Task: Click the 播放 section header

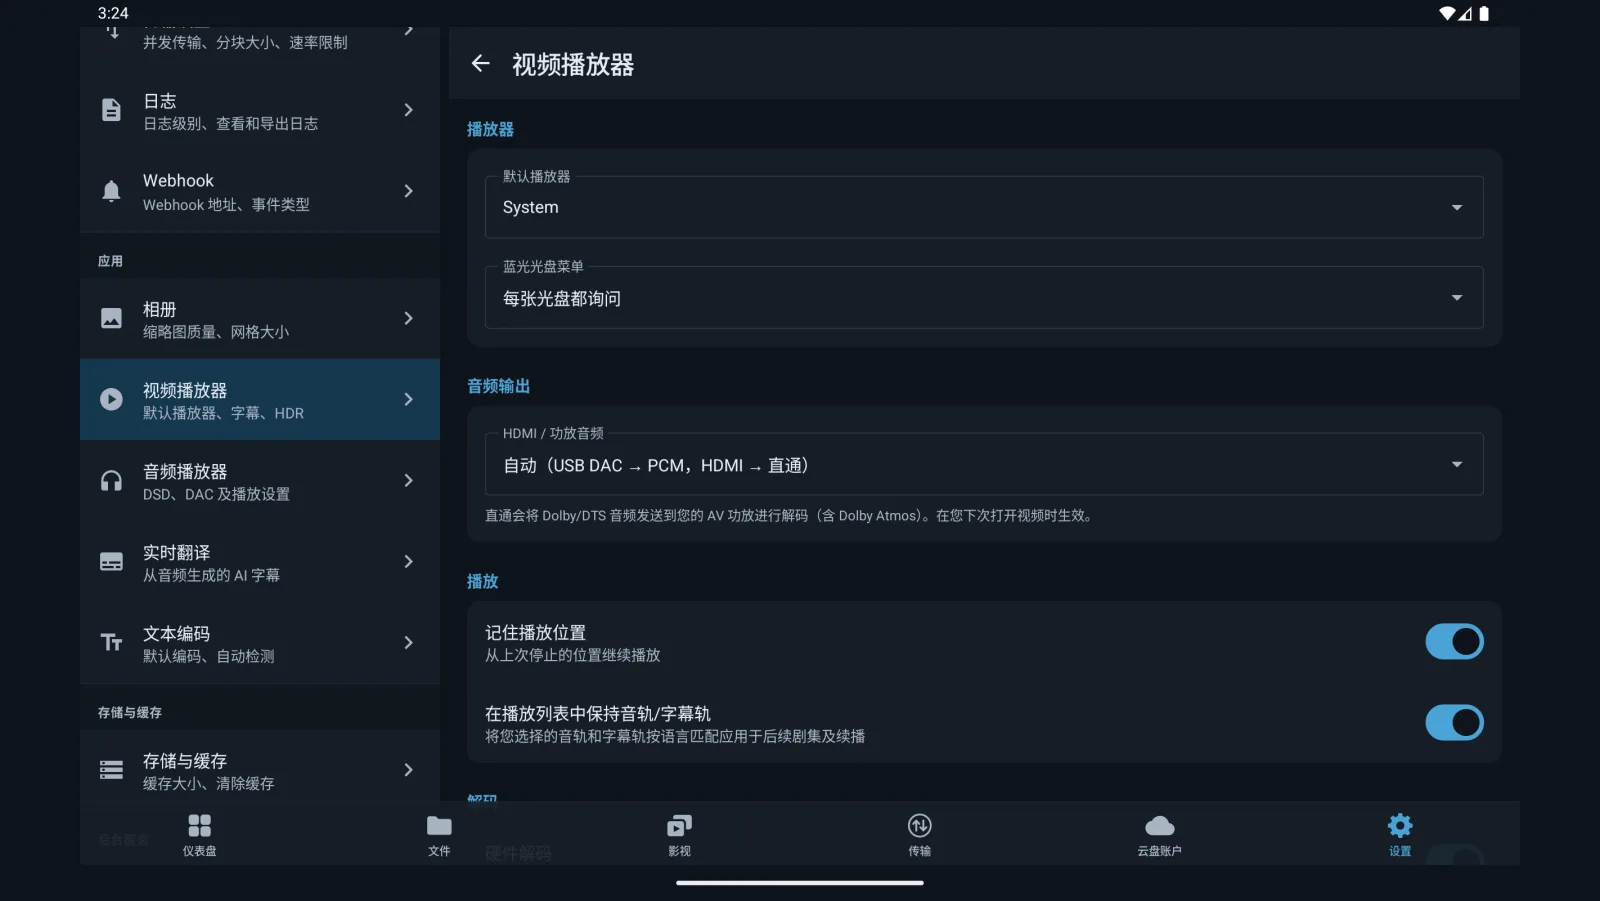Action: point(482,581)
